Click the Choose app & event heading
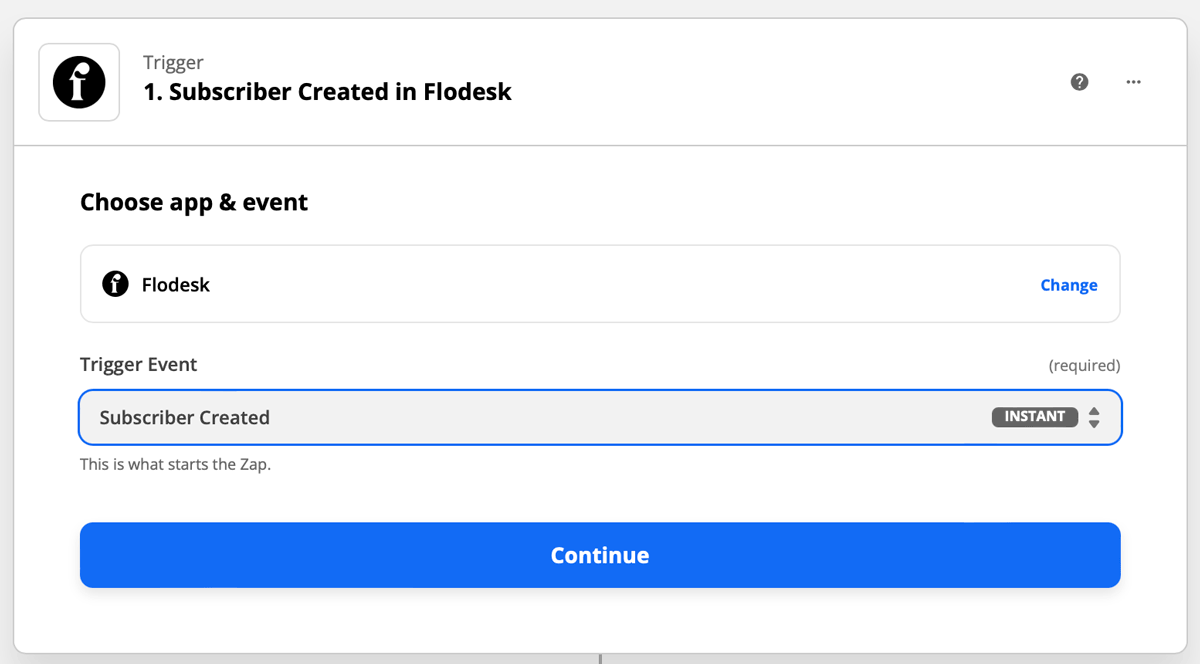The height and width of the screenshot is (664, 1200). click(x=194, y=202)
